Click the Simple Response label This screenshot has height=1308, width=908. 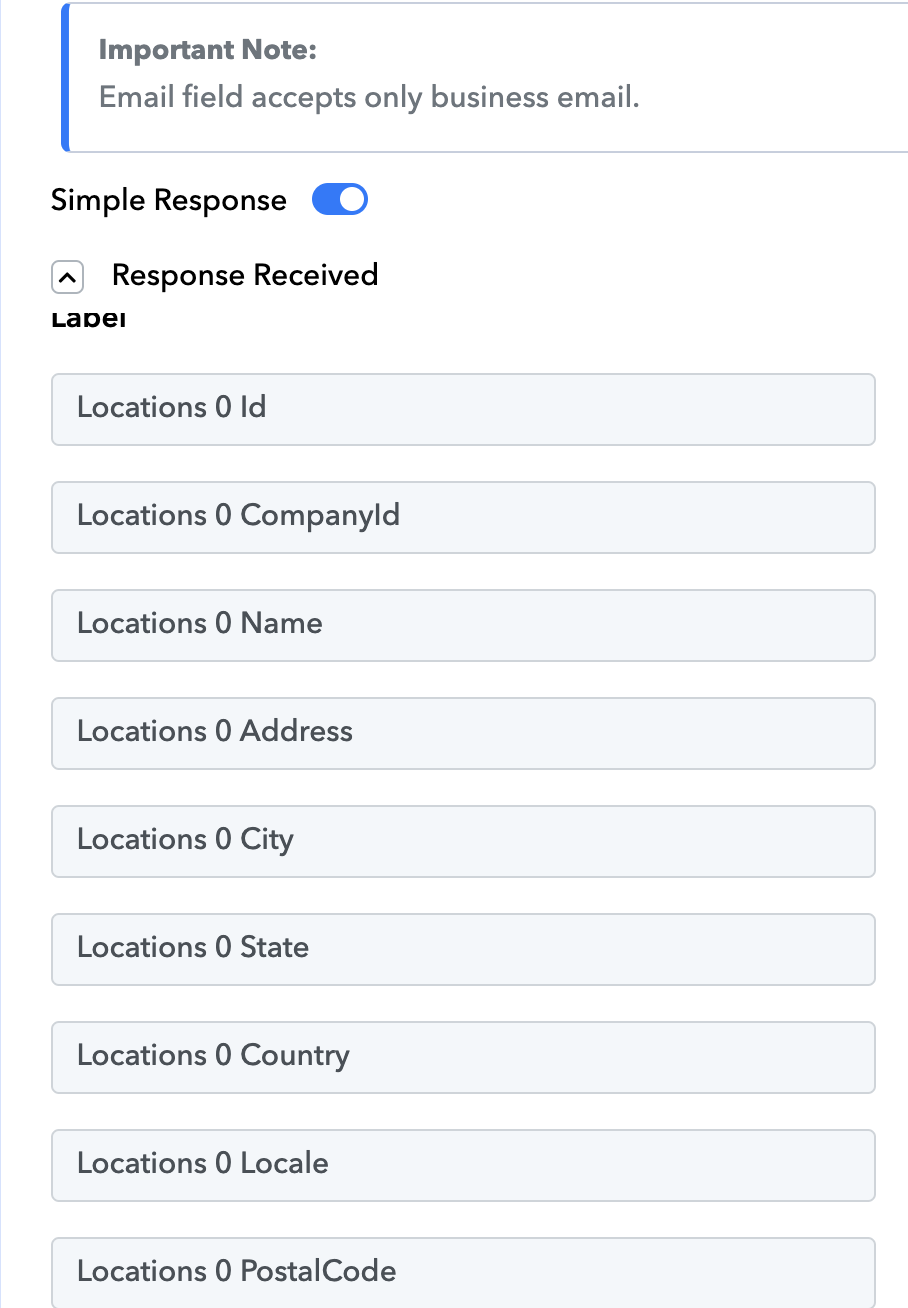[168, 200]
